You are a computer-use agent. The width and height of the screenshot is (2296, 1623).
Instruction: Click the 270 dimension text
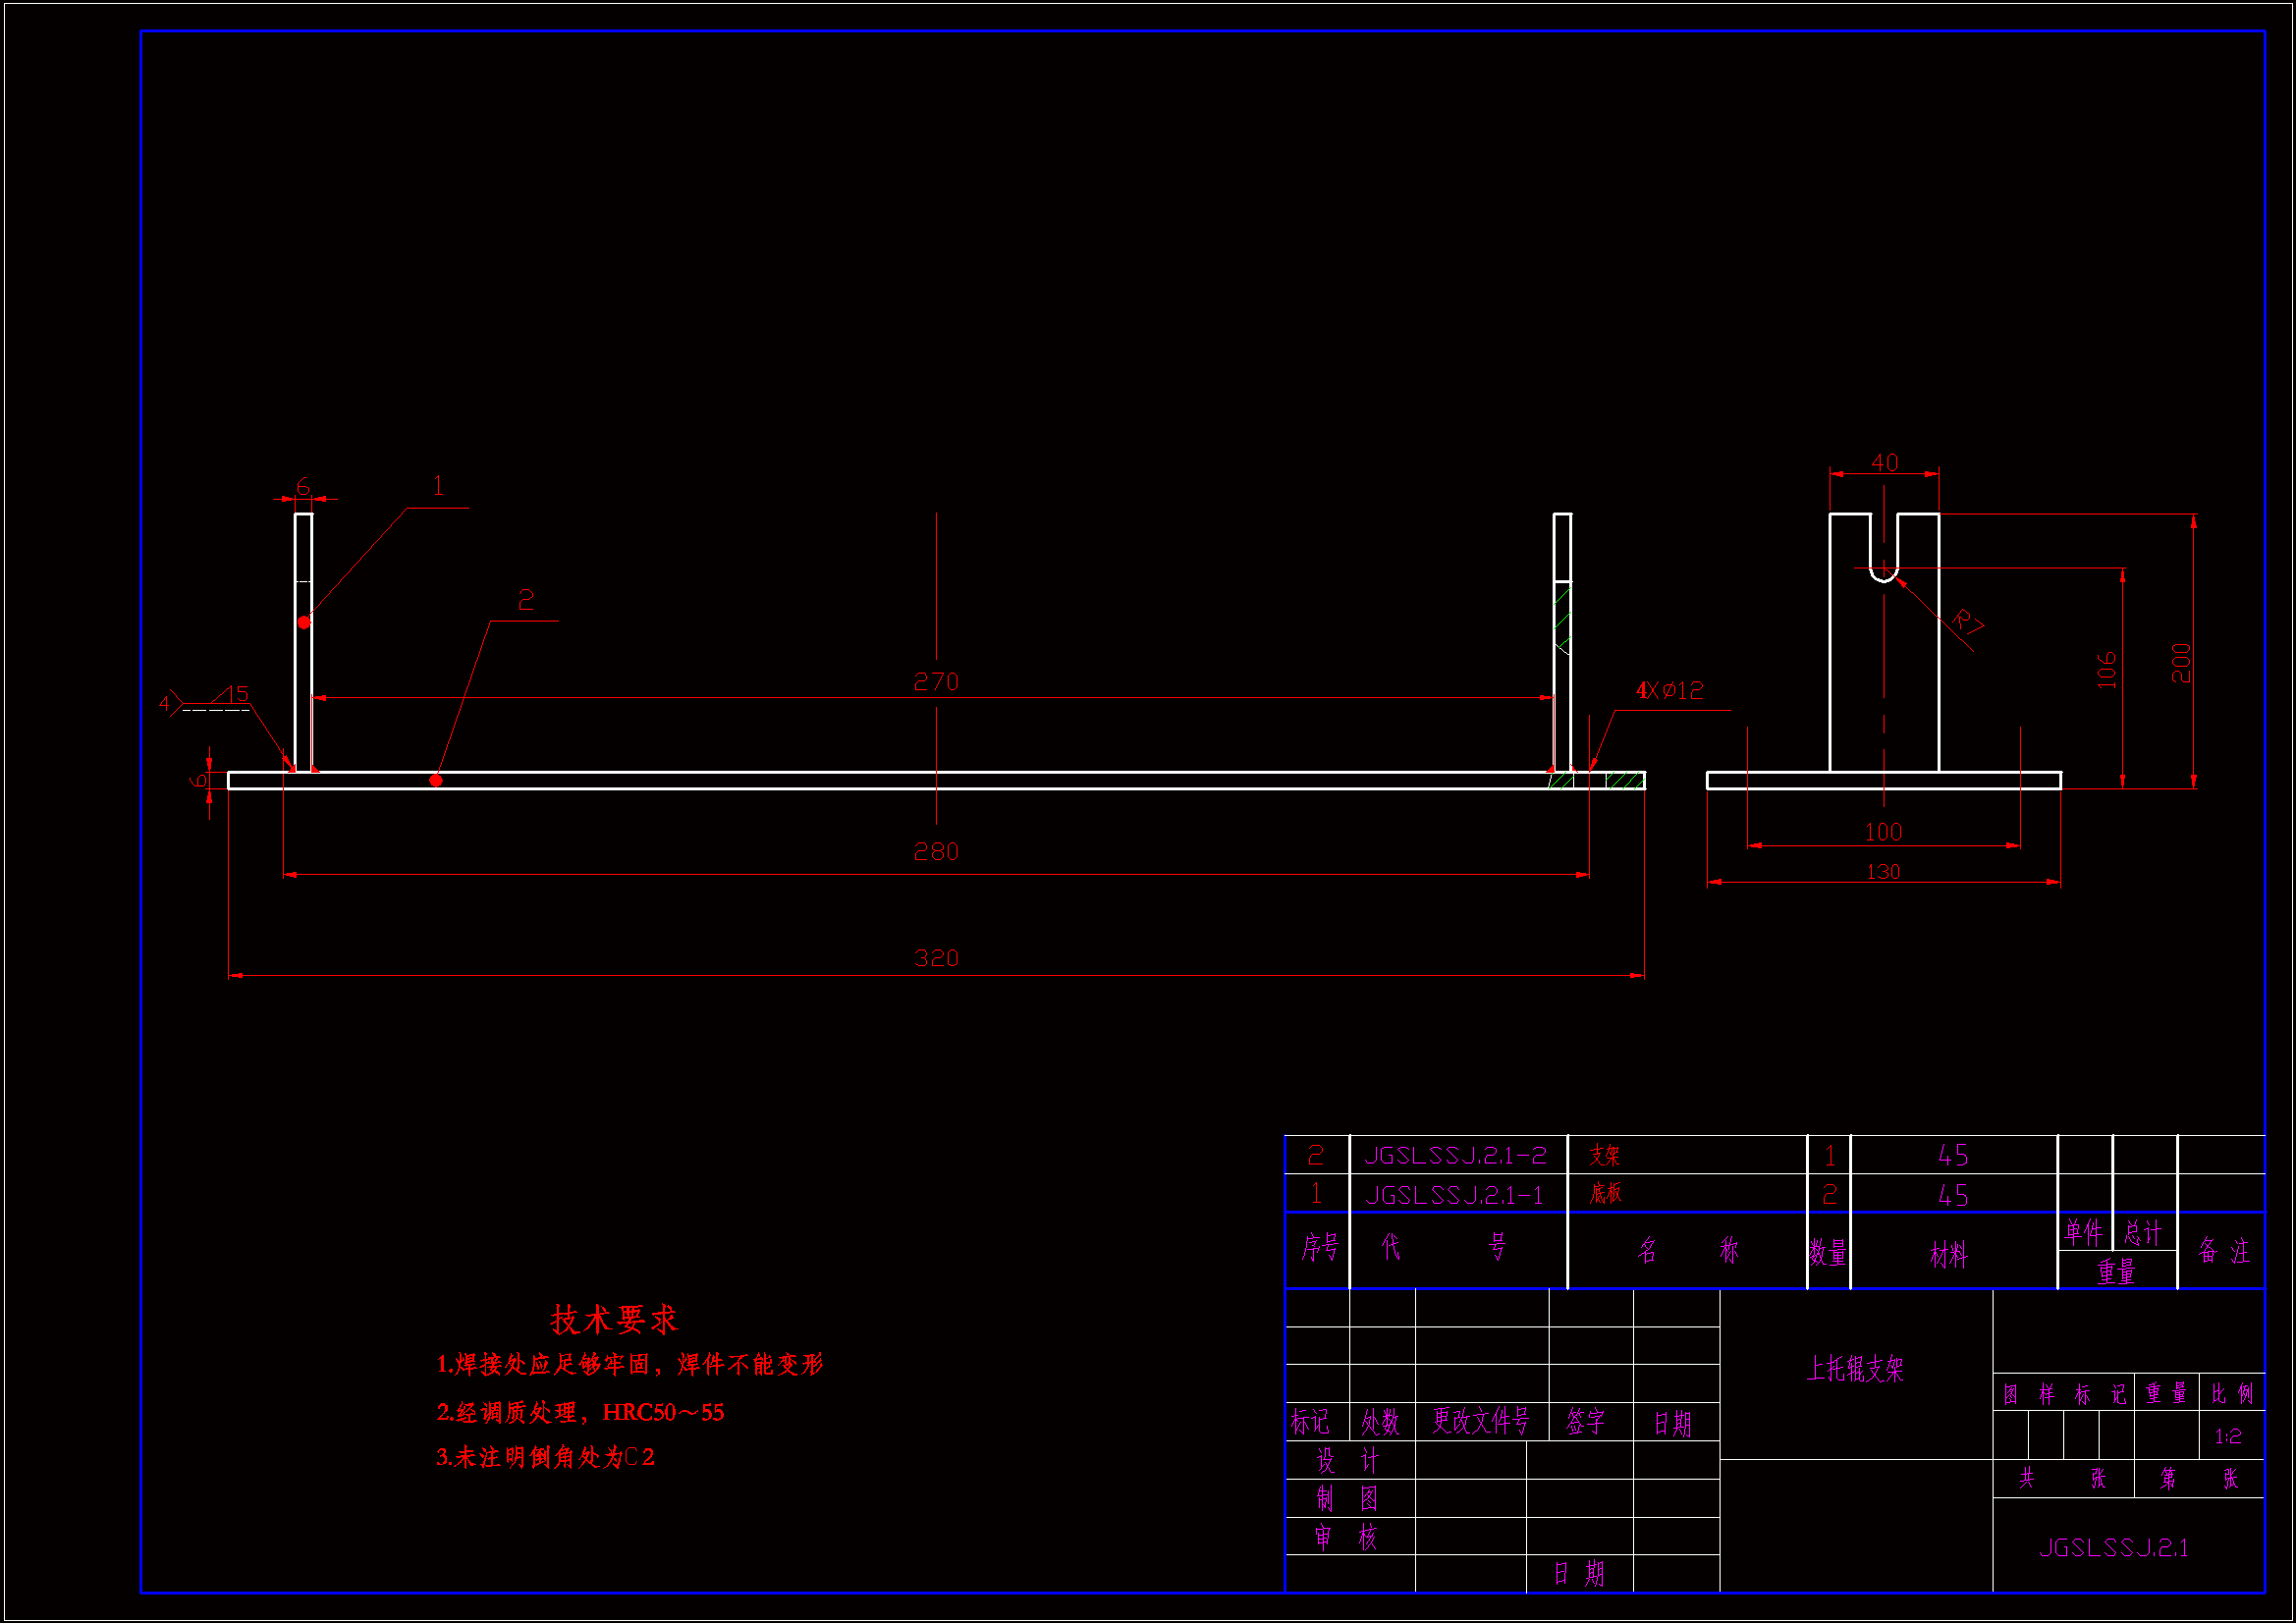pos(935,682)
